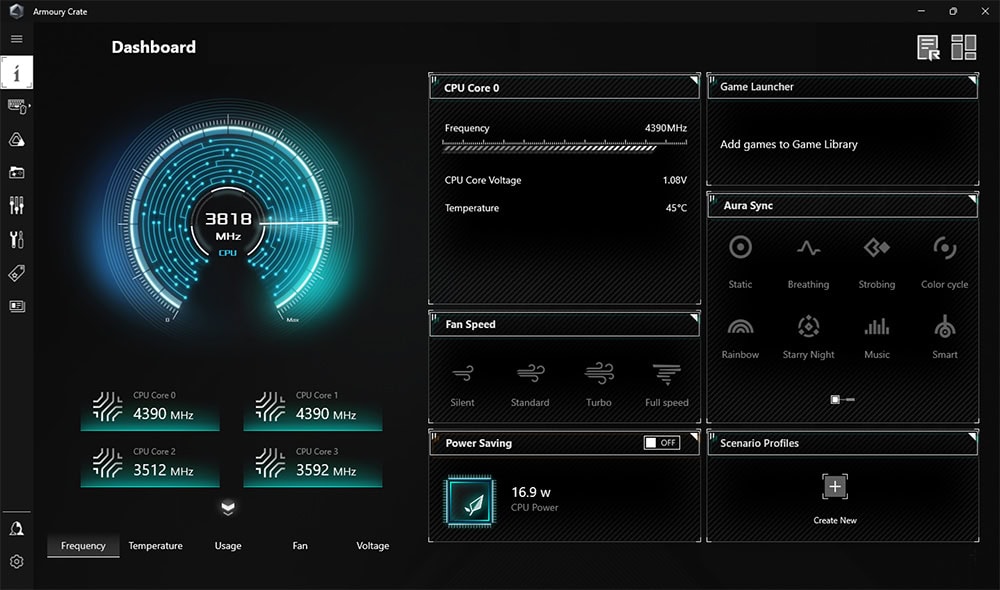Expand the CPU cores list chevron

228,510
